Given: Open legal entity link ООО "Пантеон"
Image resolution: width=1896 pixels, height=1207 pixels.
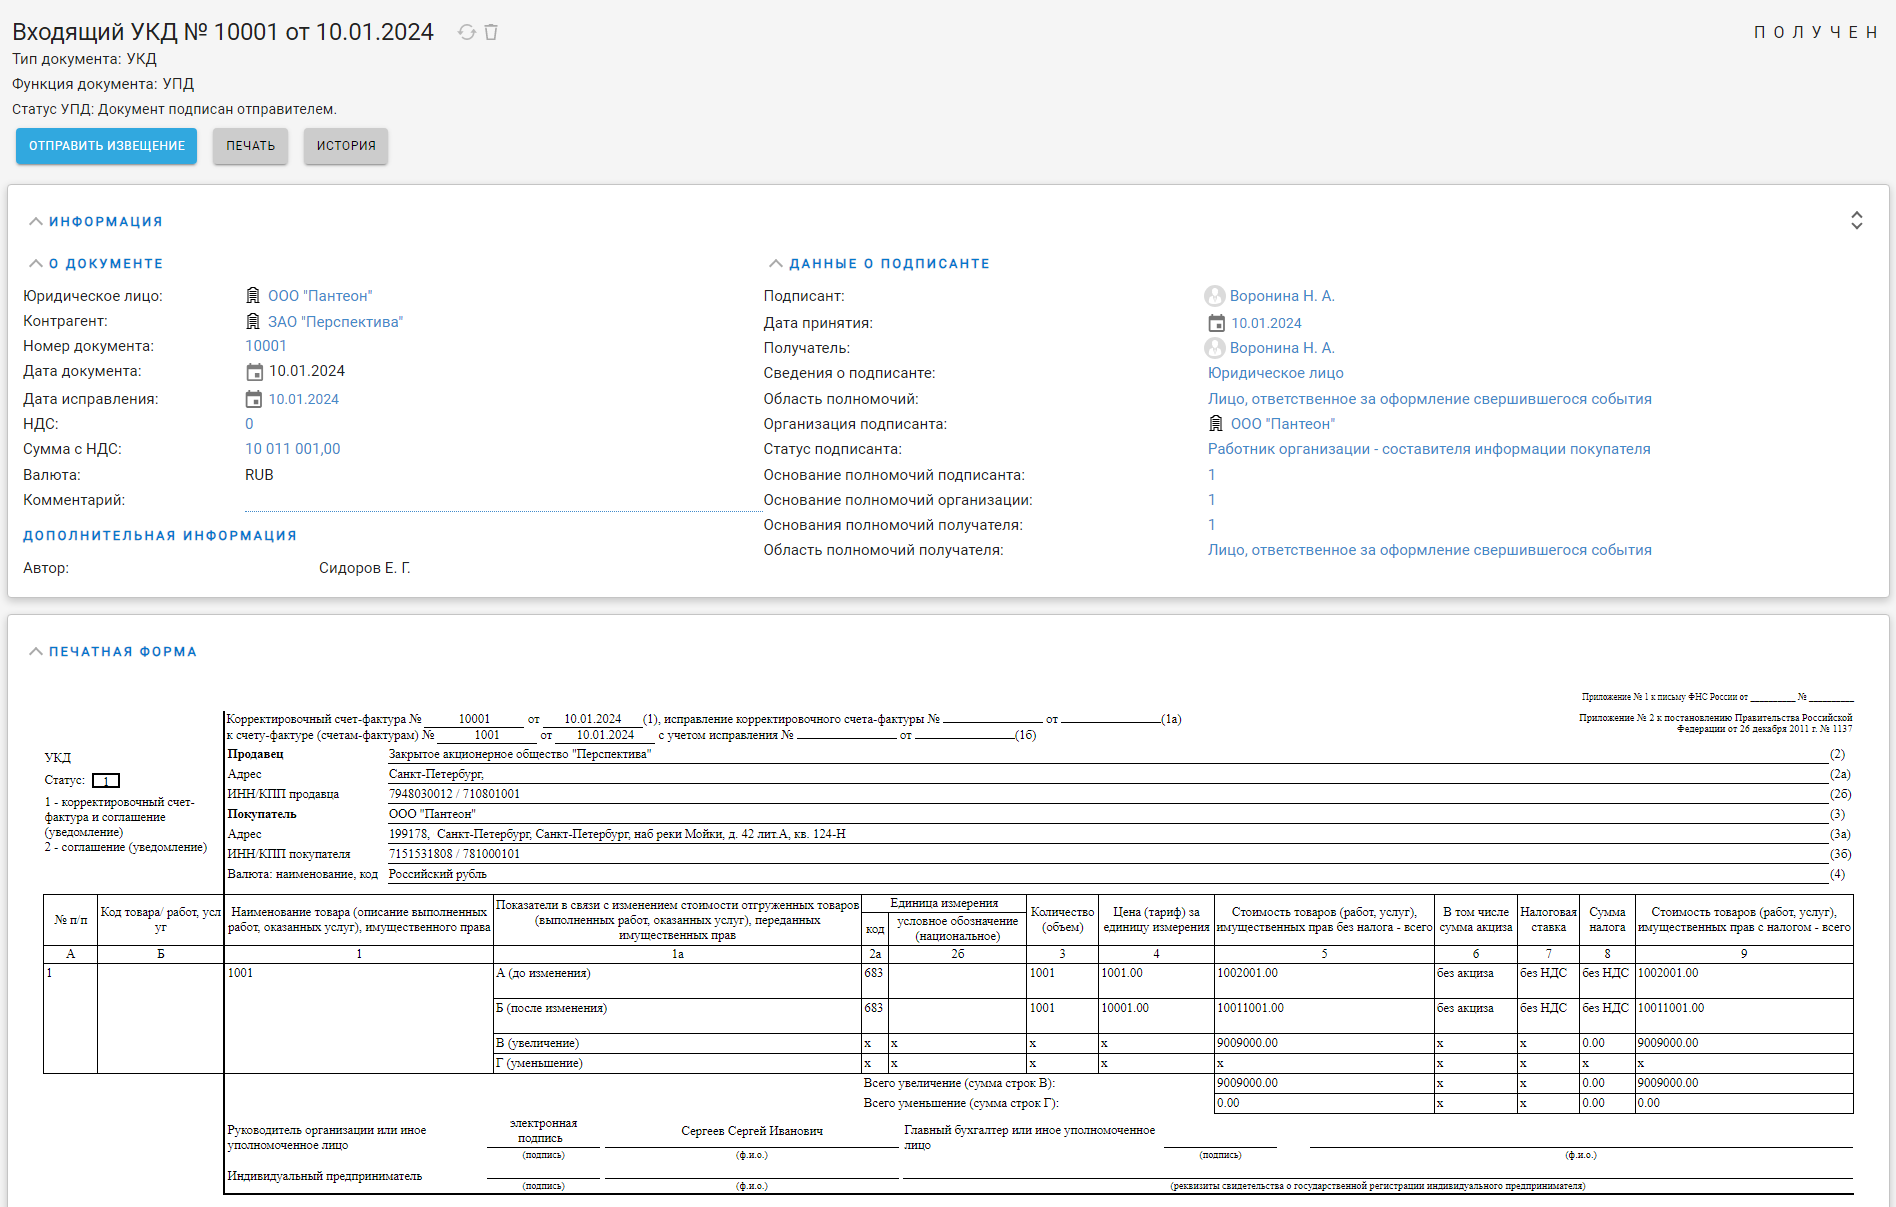Looking at the screenshot, I should 320,296.
